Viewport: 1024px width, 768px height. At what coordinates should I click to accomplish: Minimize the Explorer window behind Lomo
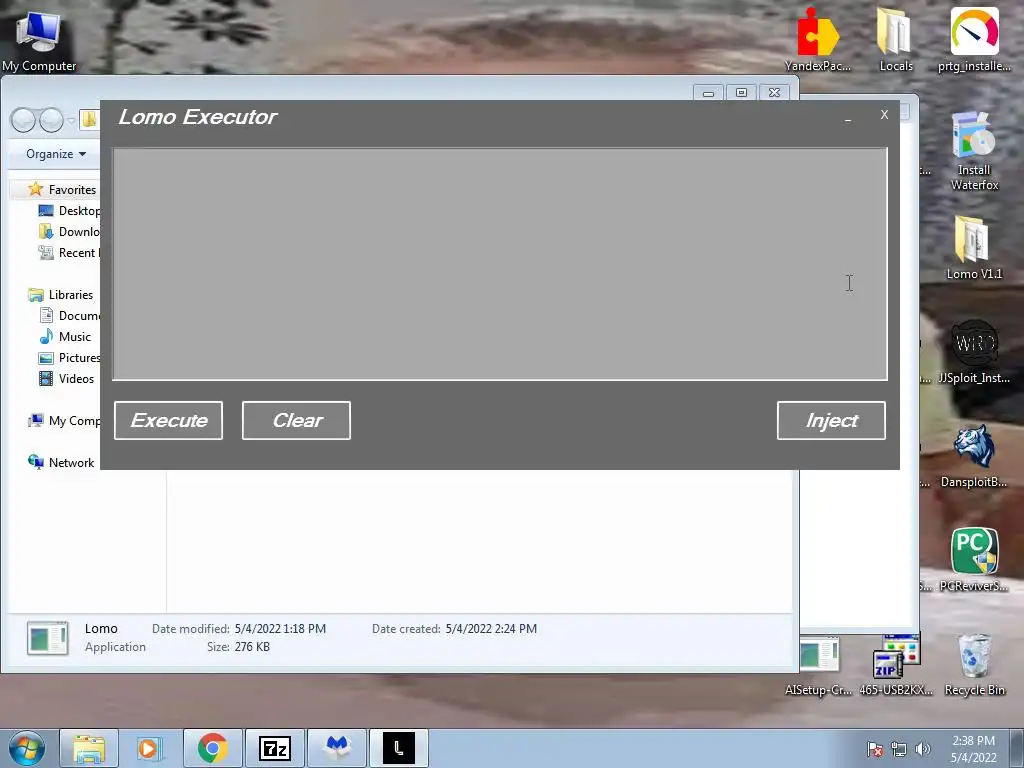[708, 93]
